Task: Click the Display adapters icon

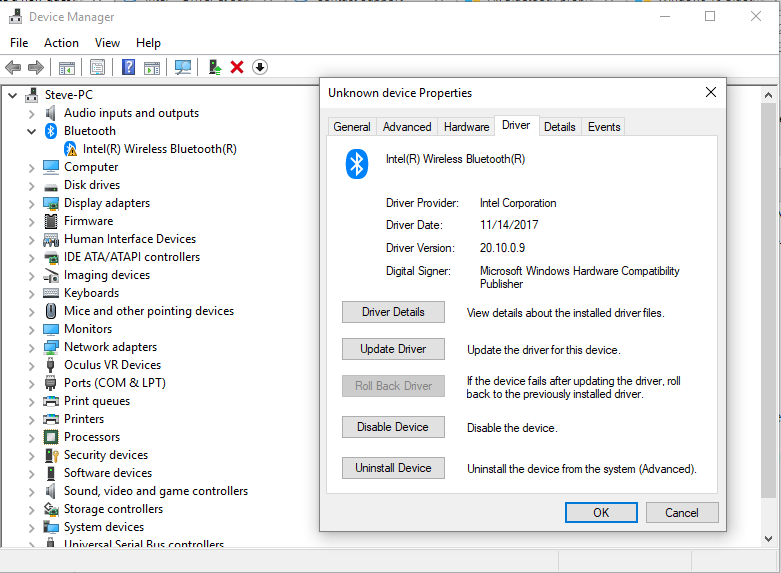Action: tap(51, 203)
